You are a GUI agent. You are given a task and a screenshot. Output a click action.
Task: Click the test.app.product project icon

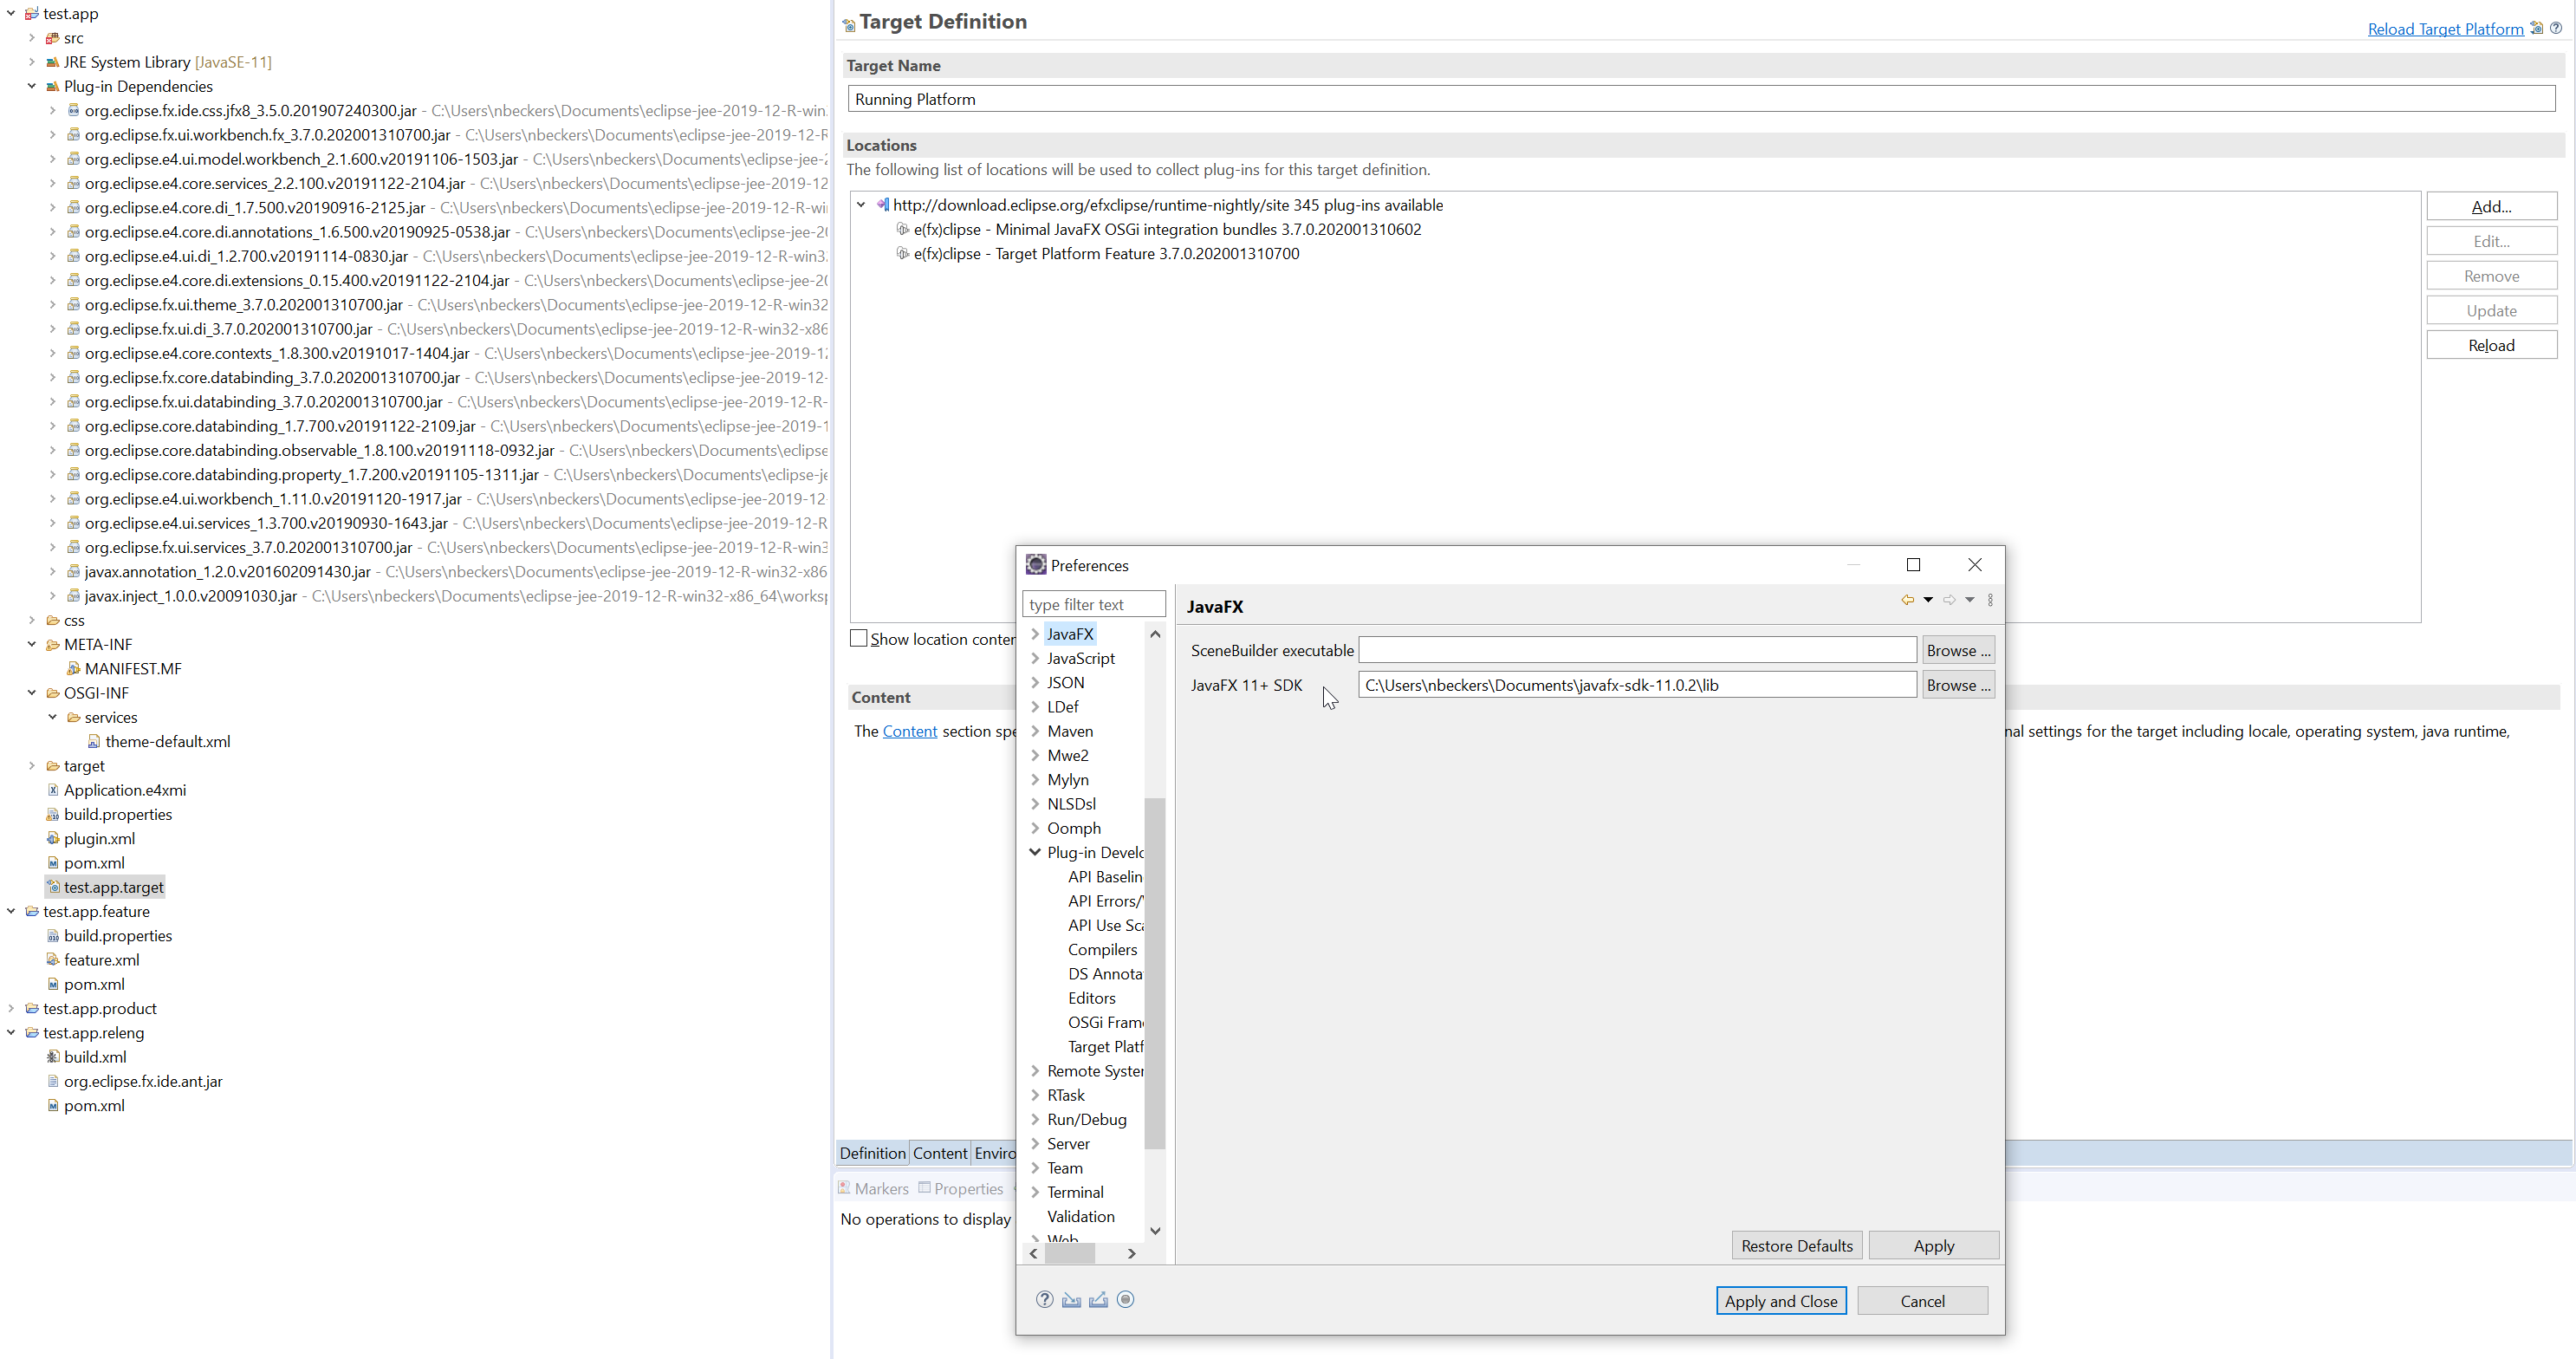point(32,1008)
